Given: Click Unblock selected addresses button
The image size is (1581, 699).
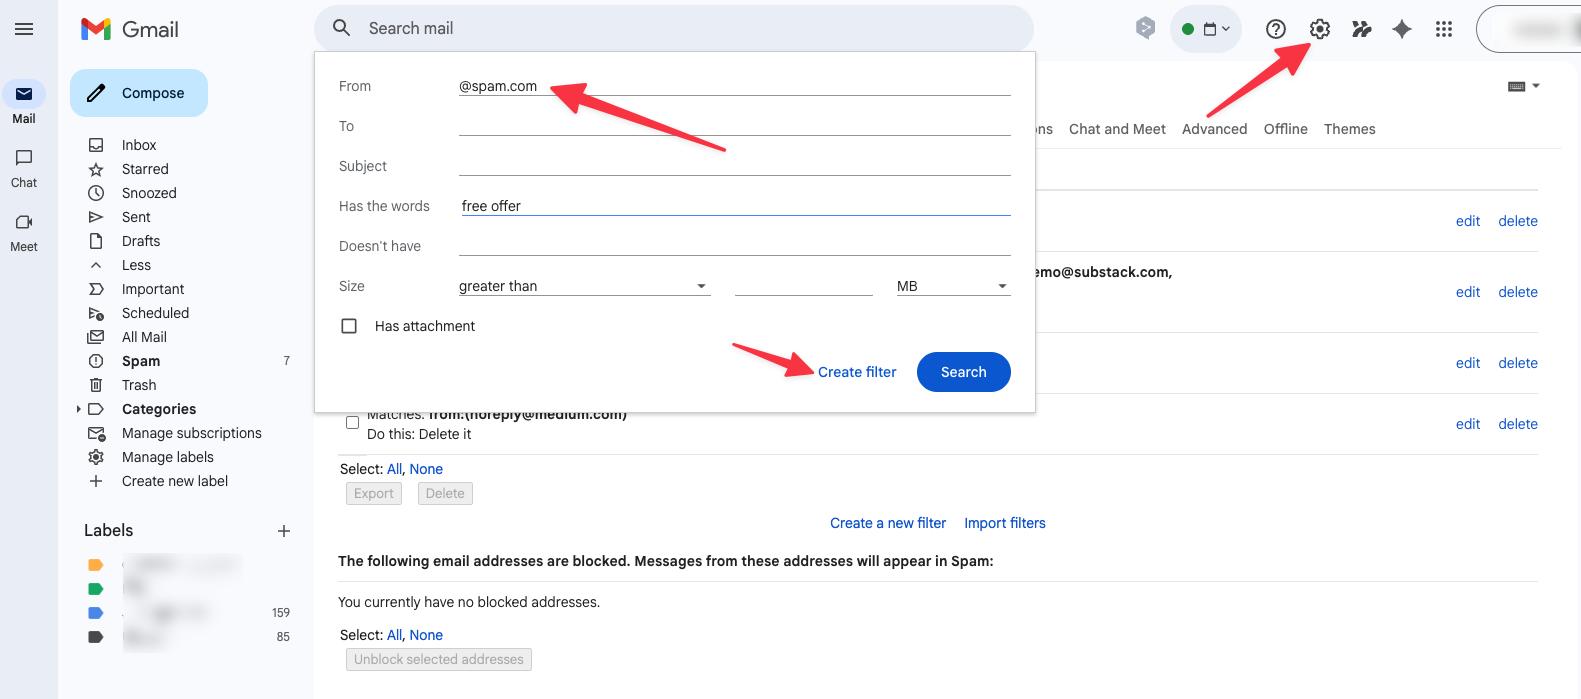Looking at the screenshot, I should (439, 659).
